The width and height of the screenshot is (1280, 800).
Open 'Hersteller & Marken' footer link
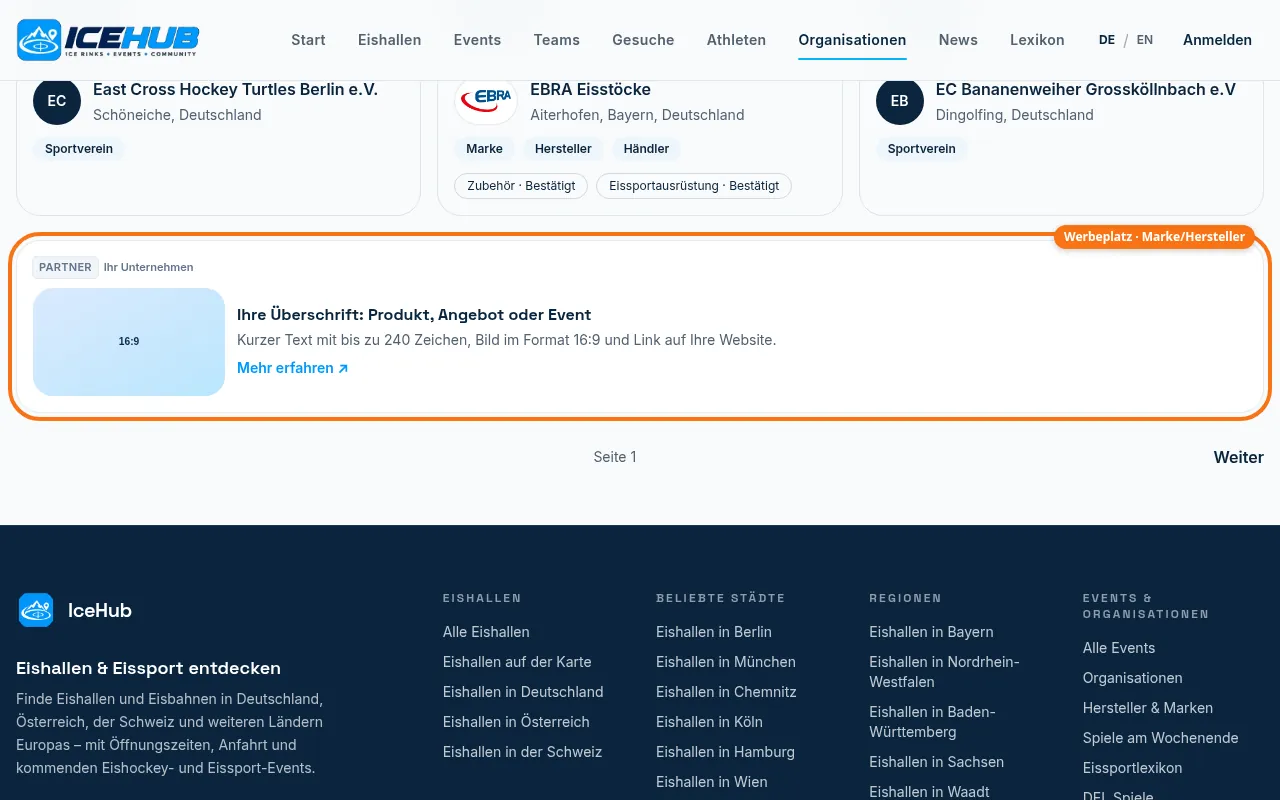click(x=1148, y=708)
